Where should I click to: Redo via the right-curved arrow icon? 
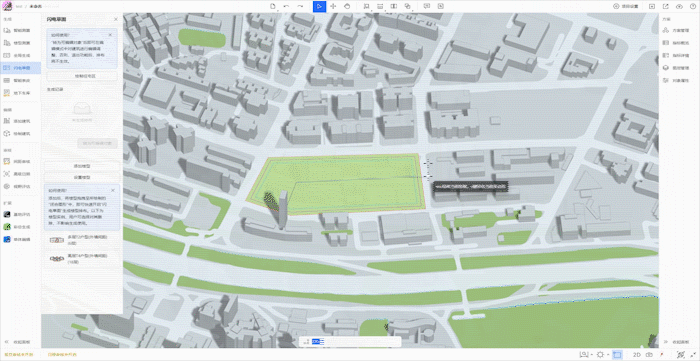[300, 6]
